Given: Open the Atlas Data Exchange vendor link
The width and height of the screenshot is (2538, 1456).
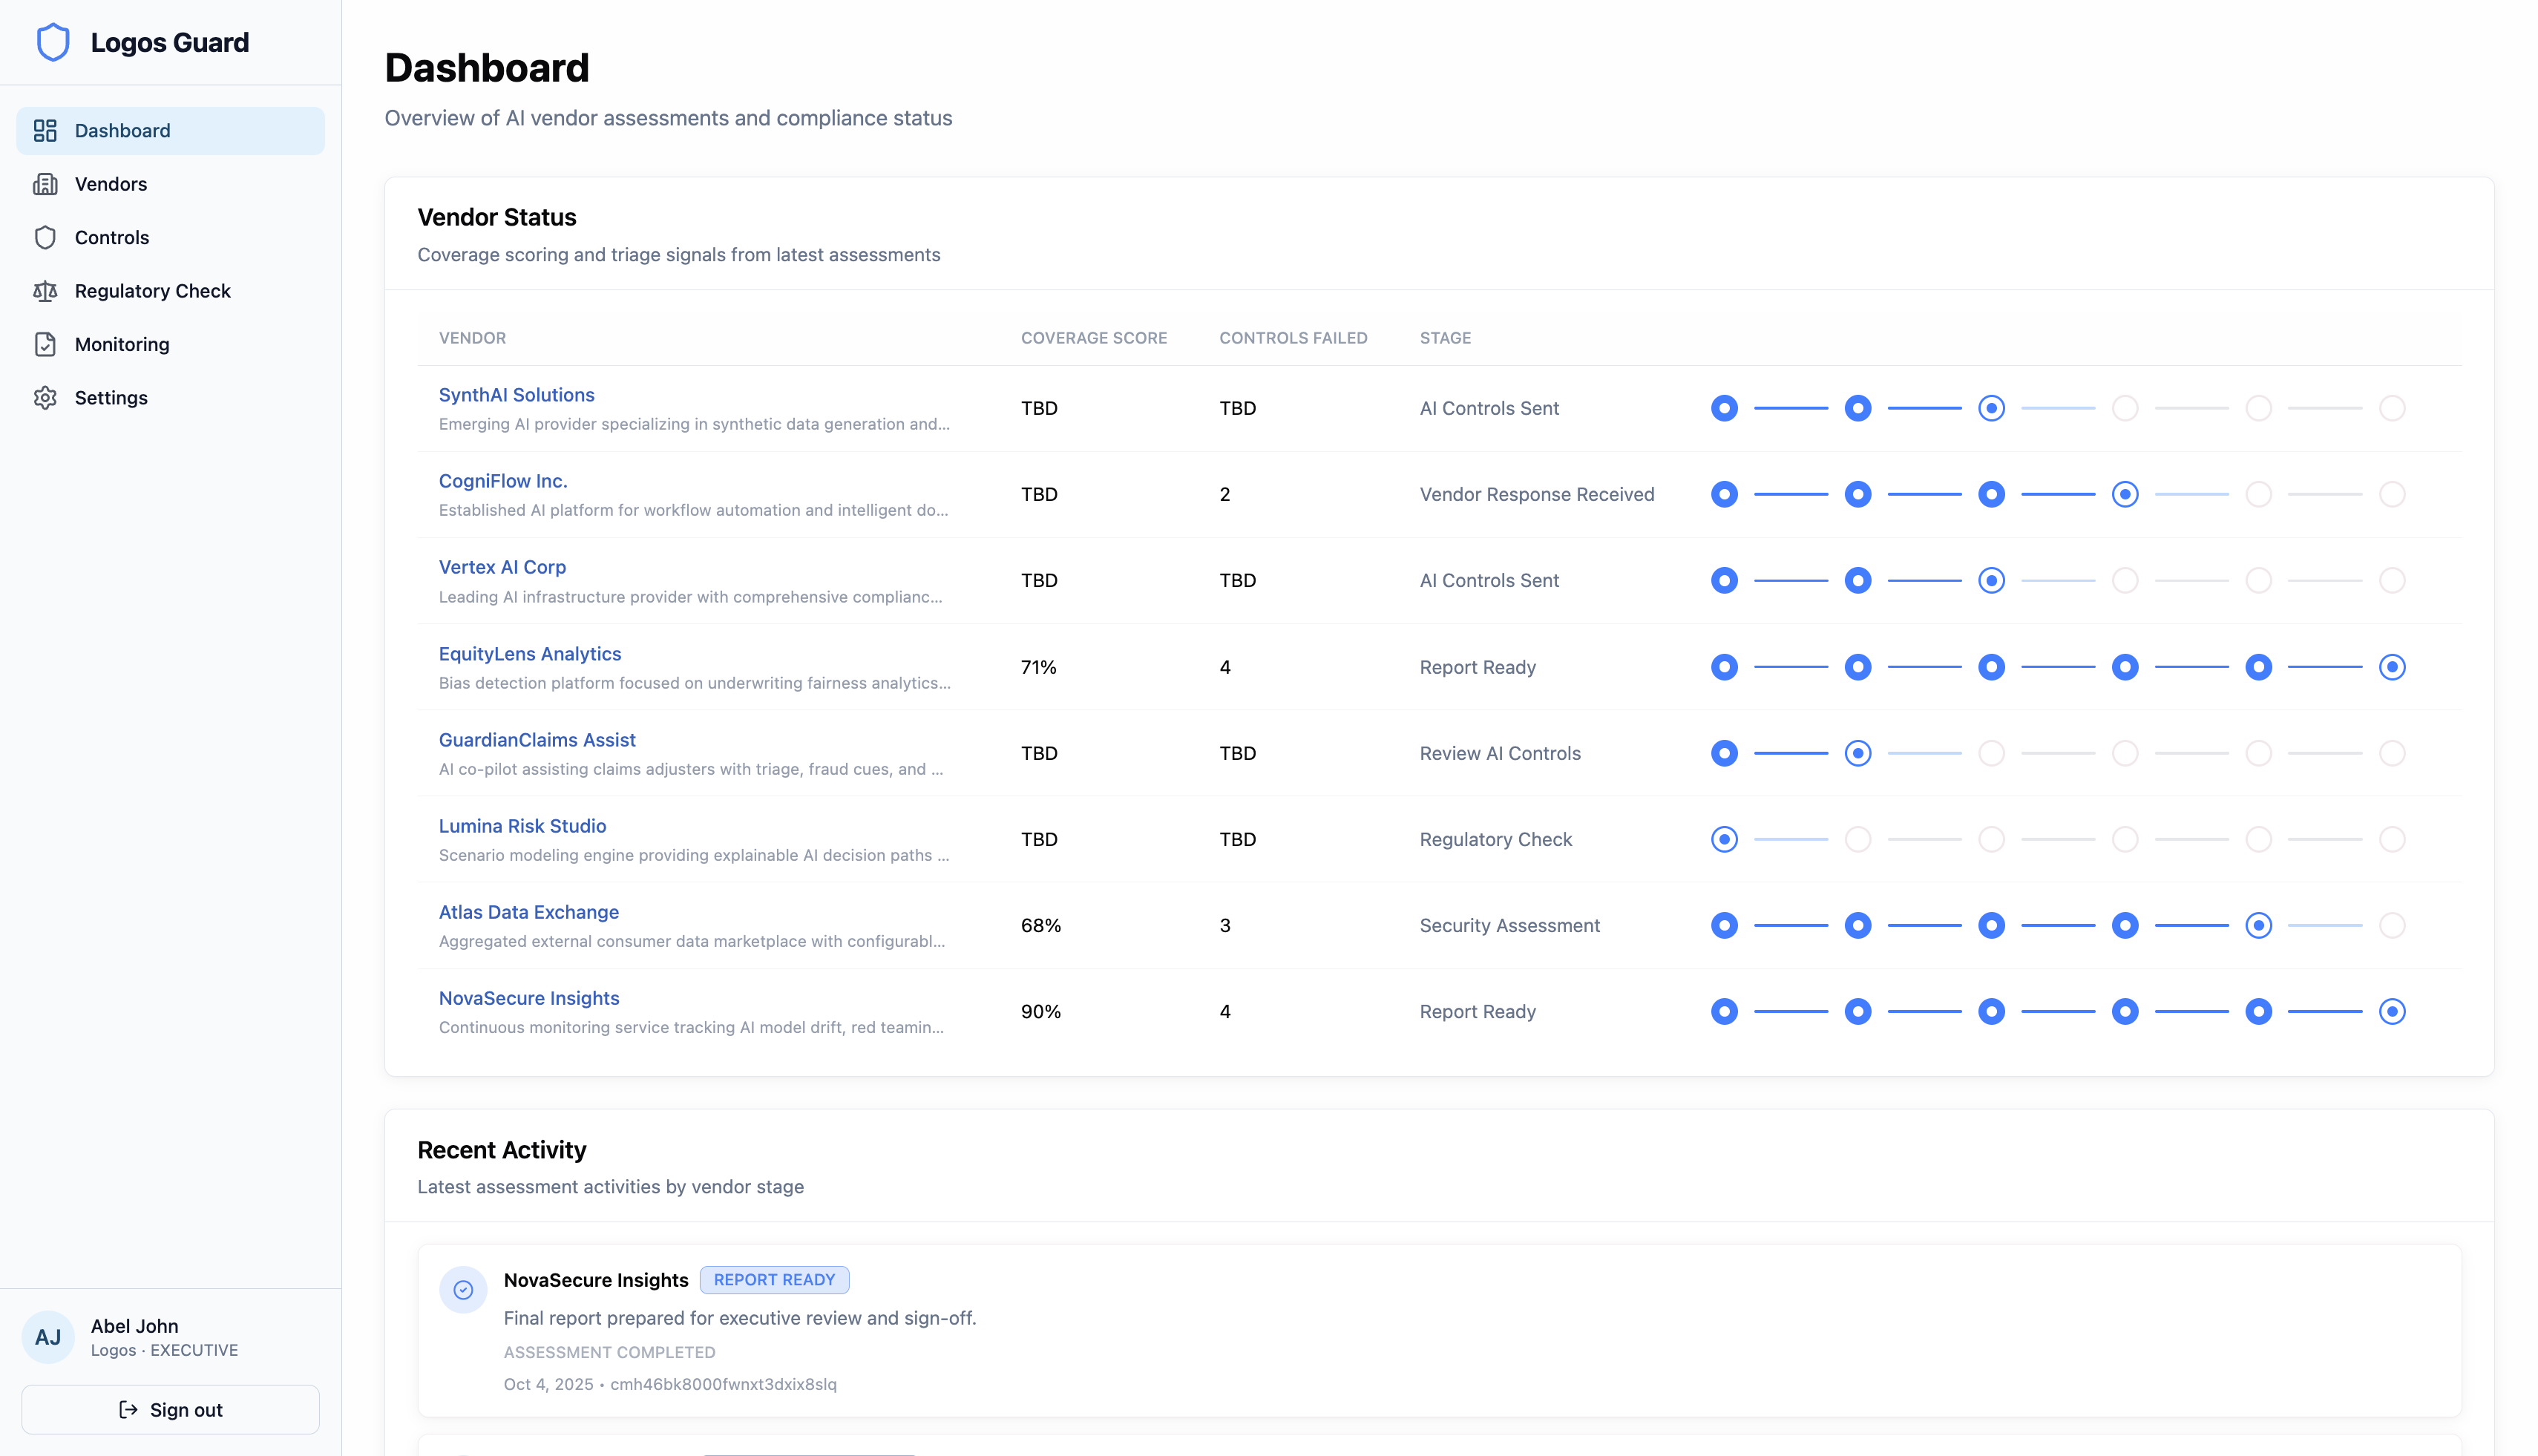Looking at the screenshot, I should tap(529, 912).
